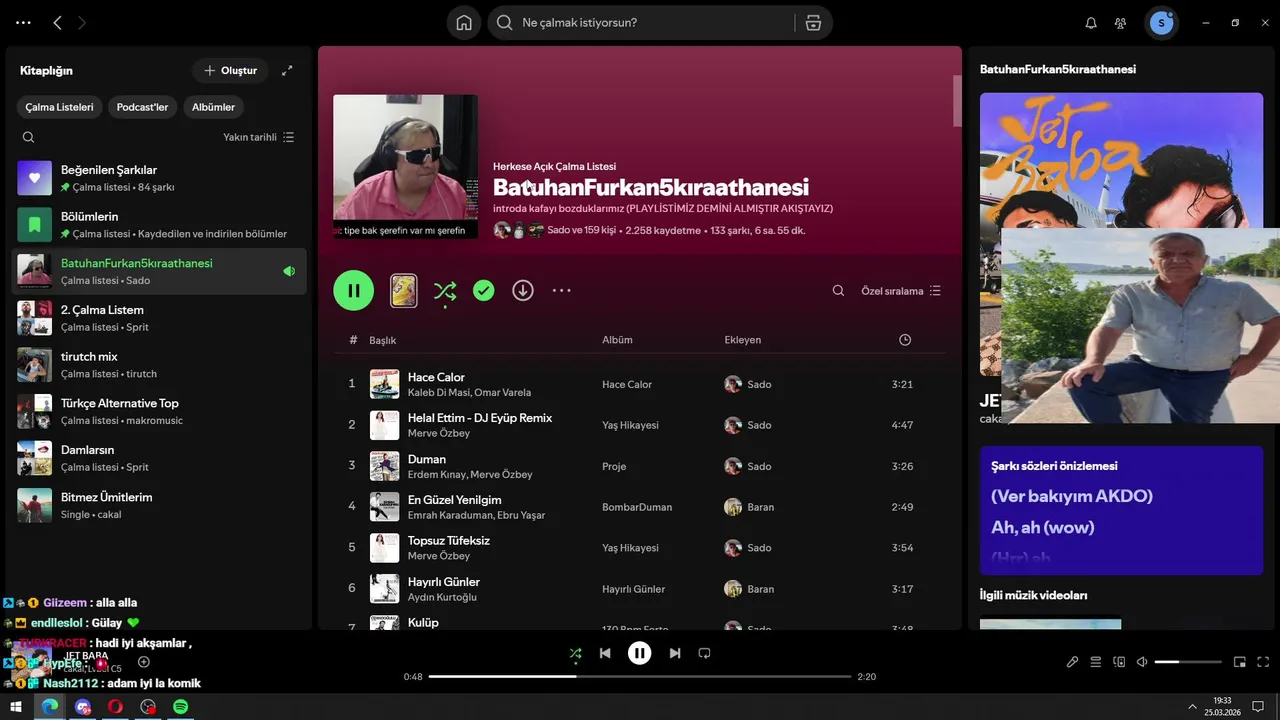Open profile avatar menu
Screen dimensions: 1280x720
point(1161,23)
